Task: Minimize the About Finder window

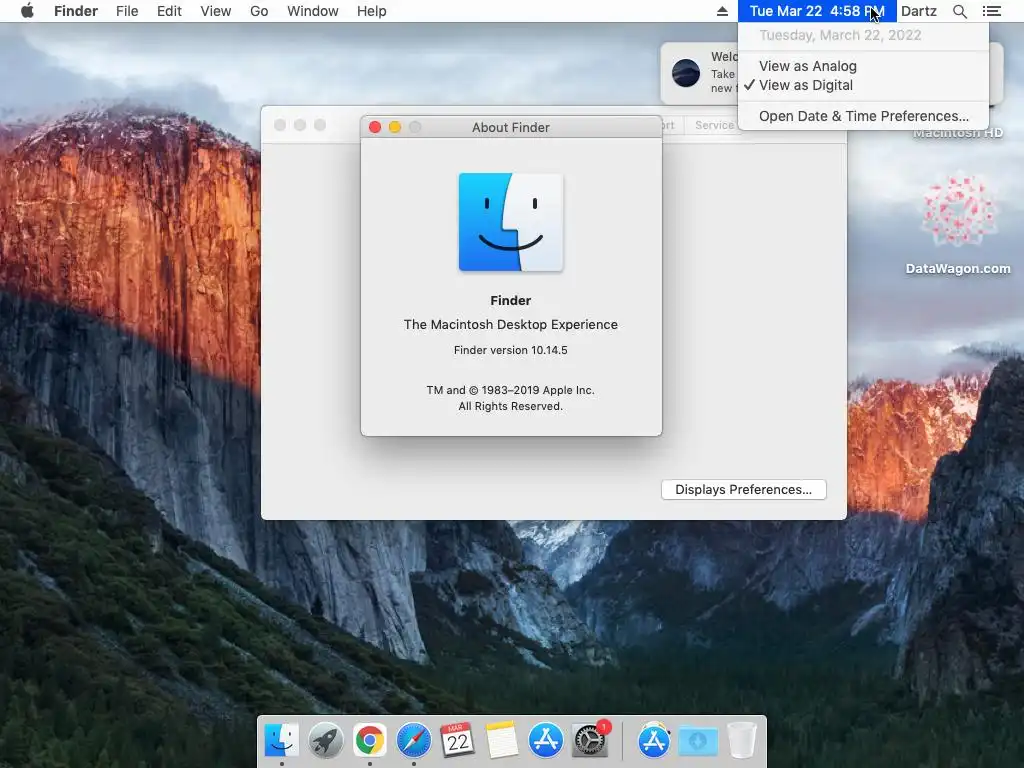Action: (x=394, y=127)
